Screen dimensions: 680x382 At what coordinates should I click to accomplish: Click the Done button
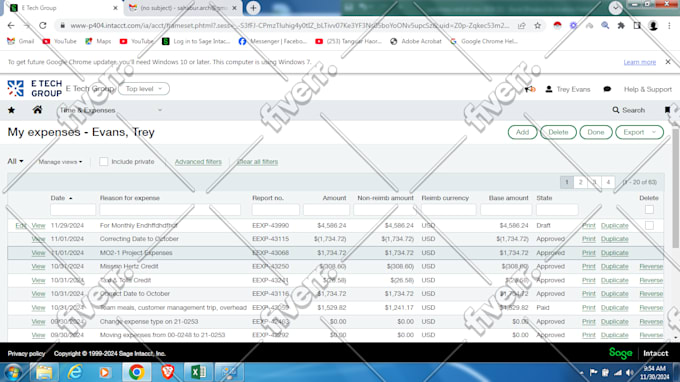(x=595, y=132)
